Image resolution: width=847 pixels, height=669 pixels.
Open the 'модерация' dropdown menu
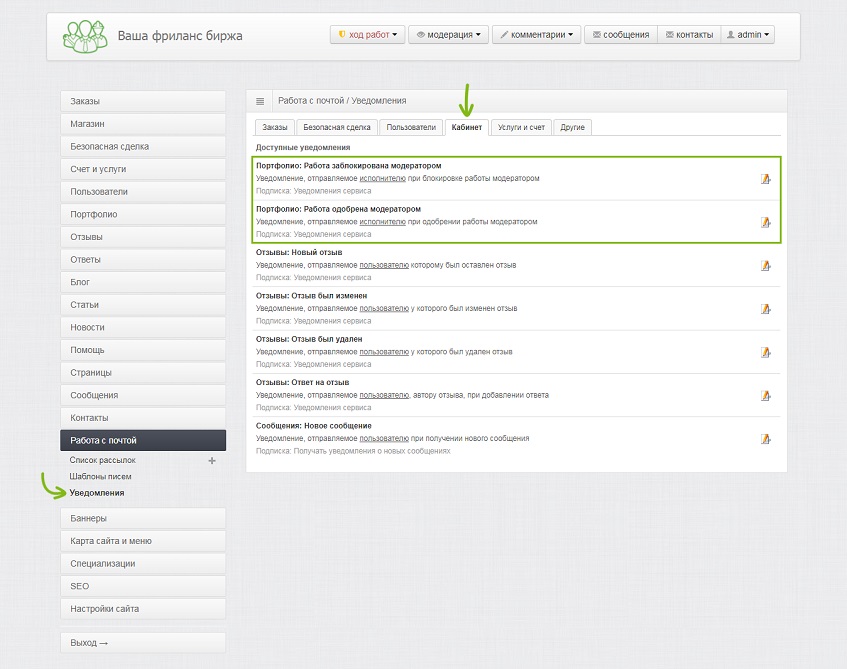pyautogui.click(x=448, y=35)
